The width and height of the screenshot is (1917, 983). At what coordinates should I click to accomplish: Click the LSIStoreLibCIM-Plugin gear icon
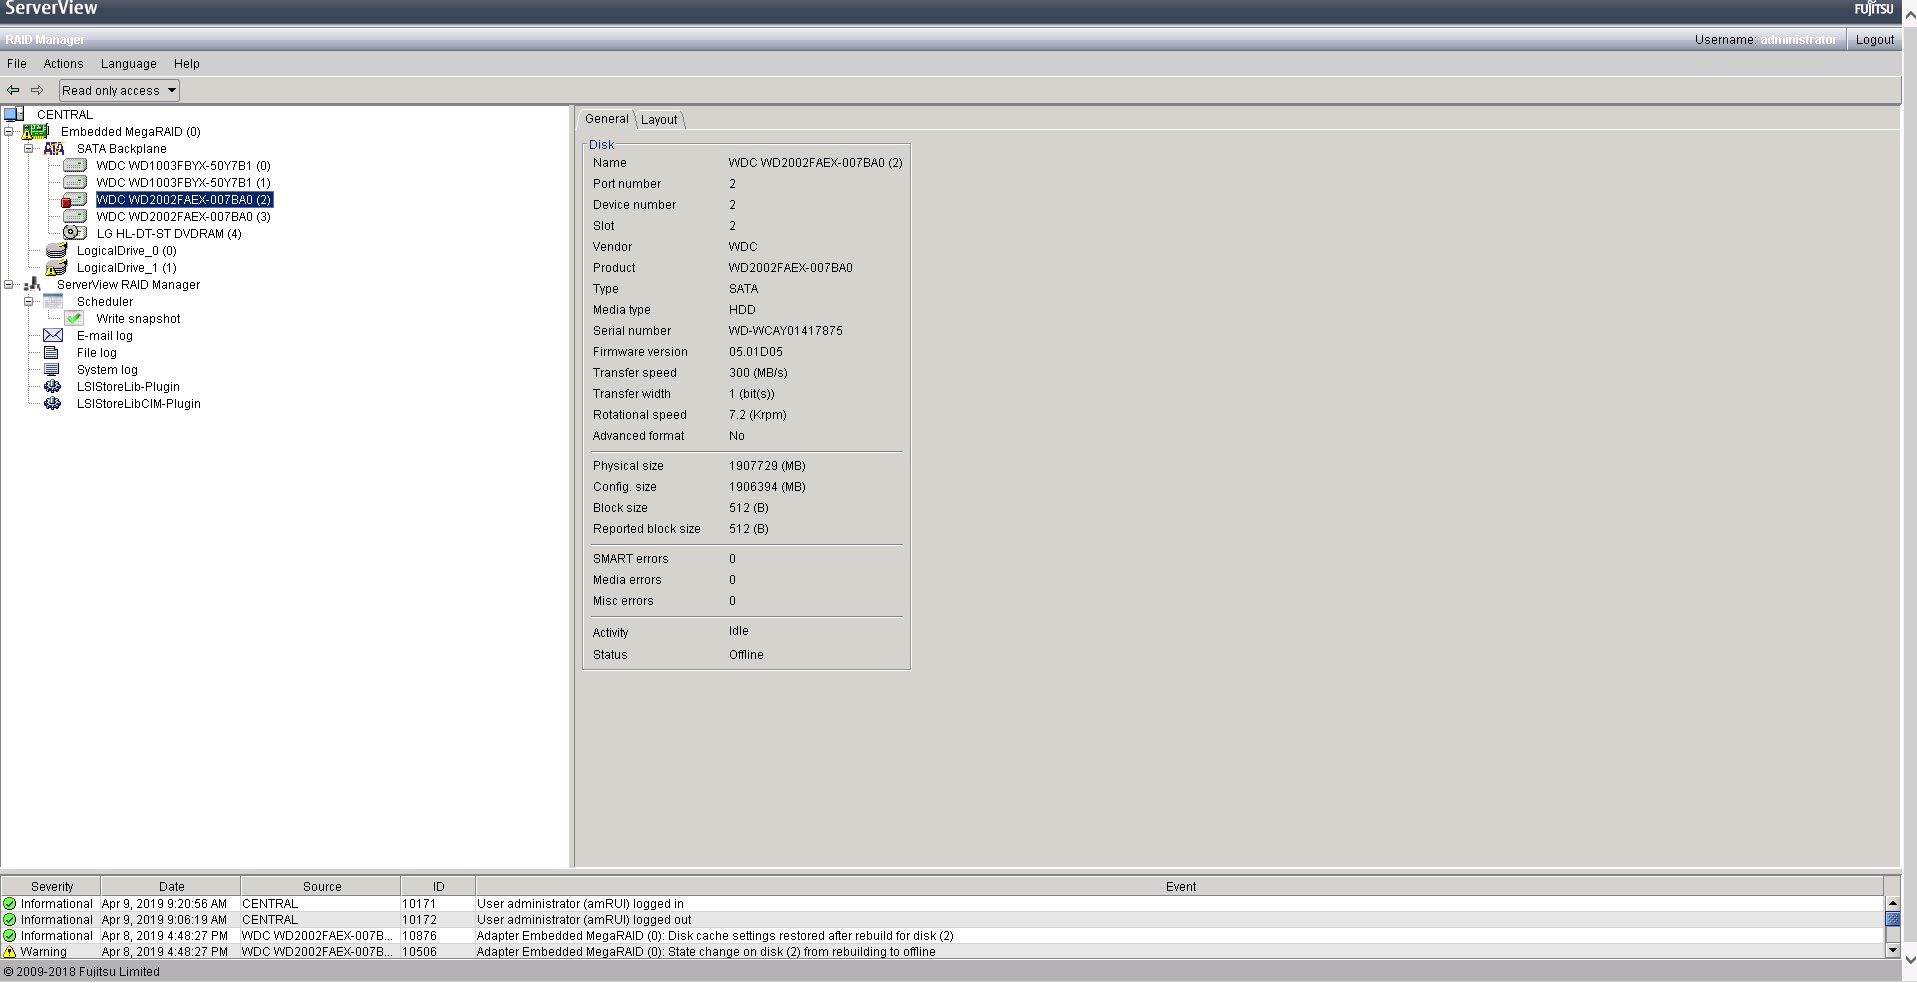coord(53,403)
